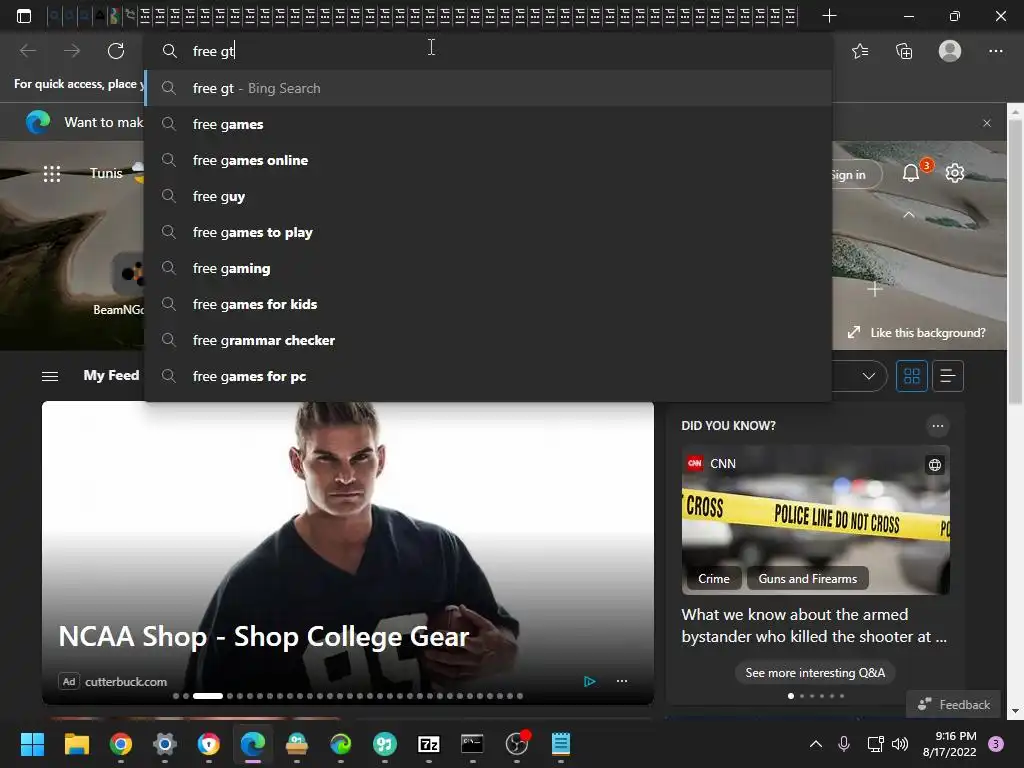
Task: Choose 'free games online' suggestion
Action: (x=488, y=160)
